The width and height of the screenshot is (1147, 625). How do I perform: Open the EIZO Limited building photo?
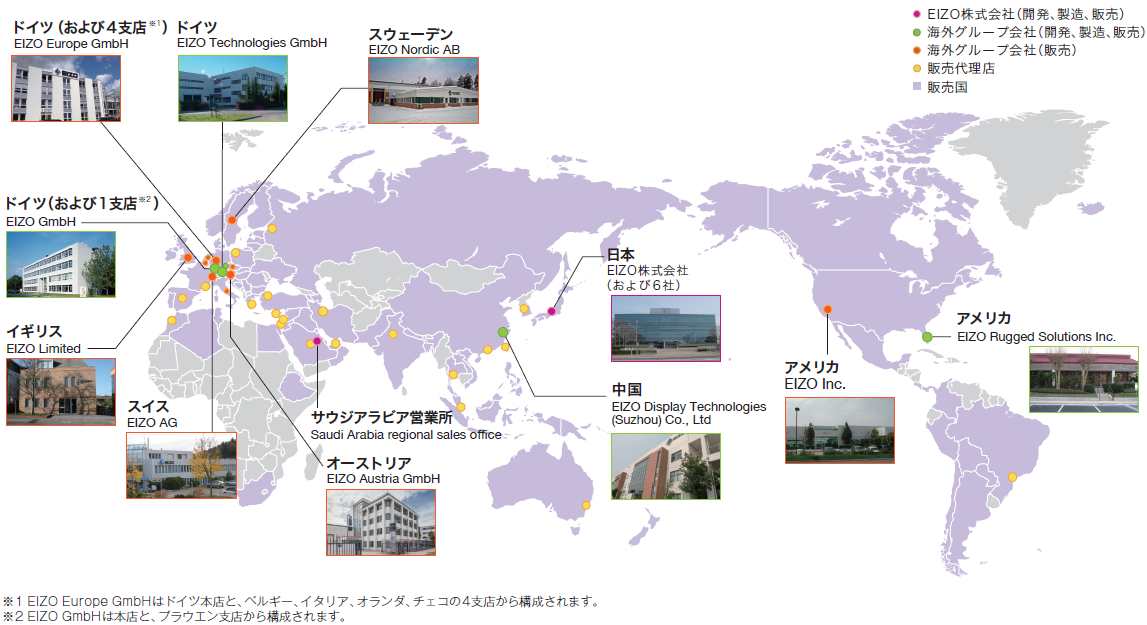tap(61, 392)
